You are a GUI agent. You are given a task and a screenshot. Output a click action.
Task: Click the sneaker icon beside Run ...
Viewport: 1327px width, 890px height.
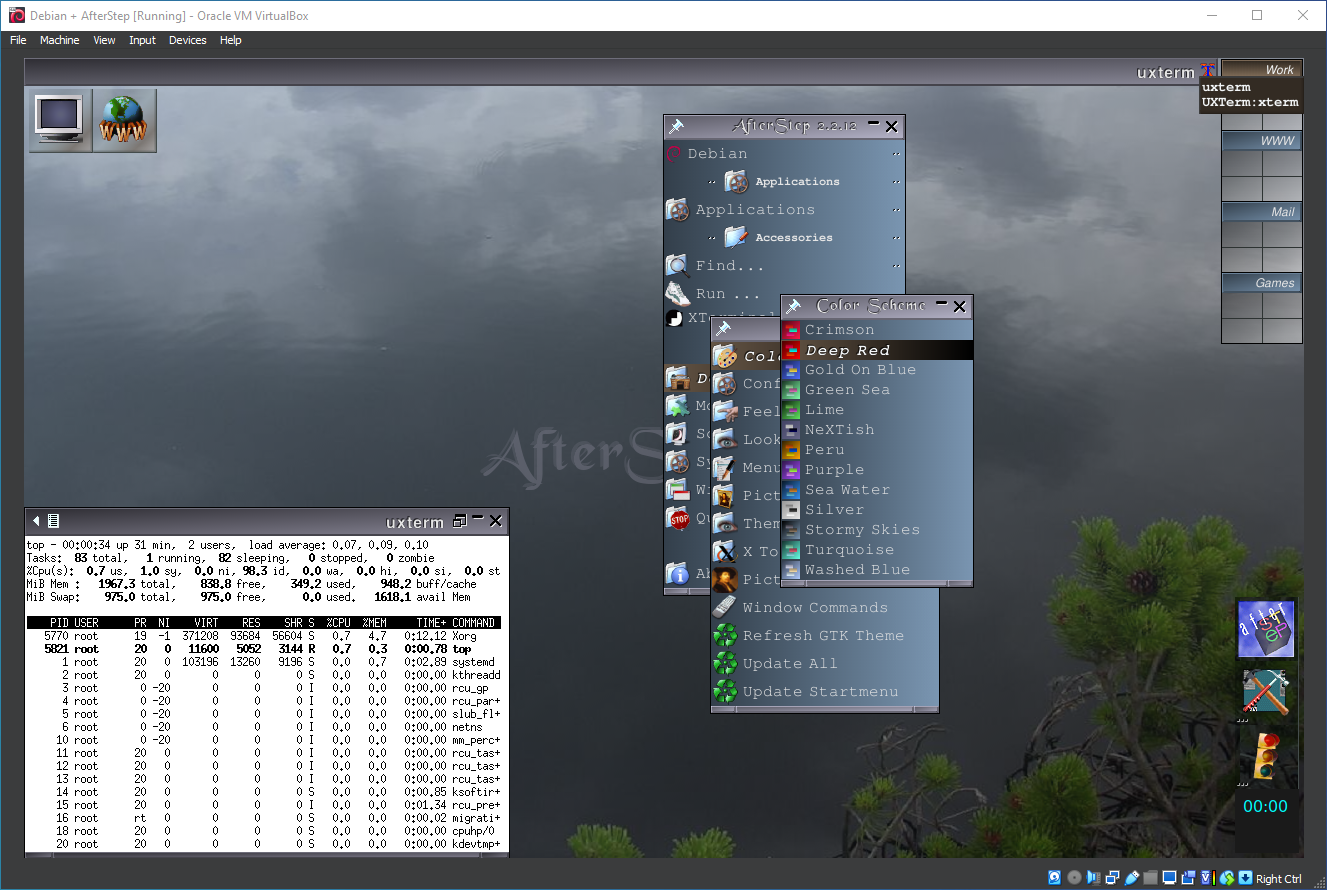click(678, 294)
